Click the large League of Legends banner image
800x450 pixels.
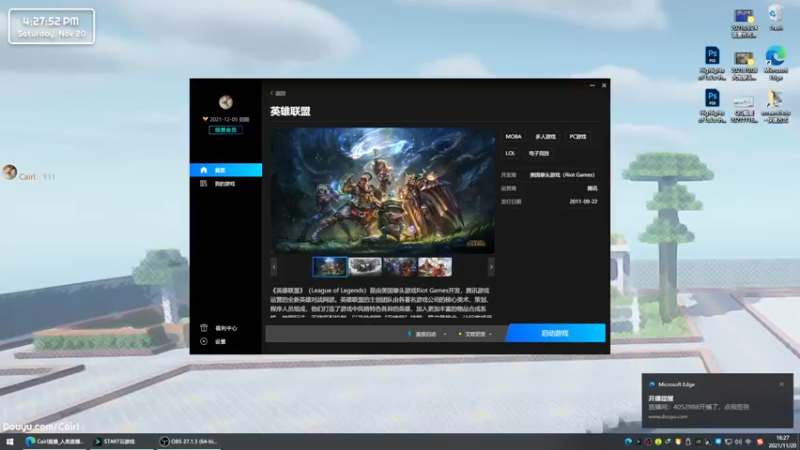coord(382,190)
